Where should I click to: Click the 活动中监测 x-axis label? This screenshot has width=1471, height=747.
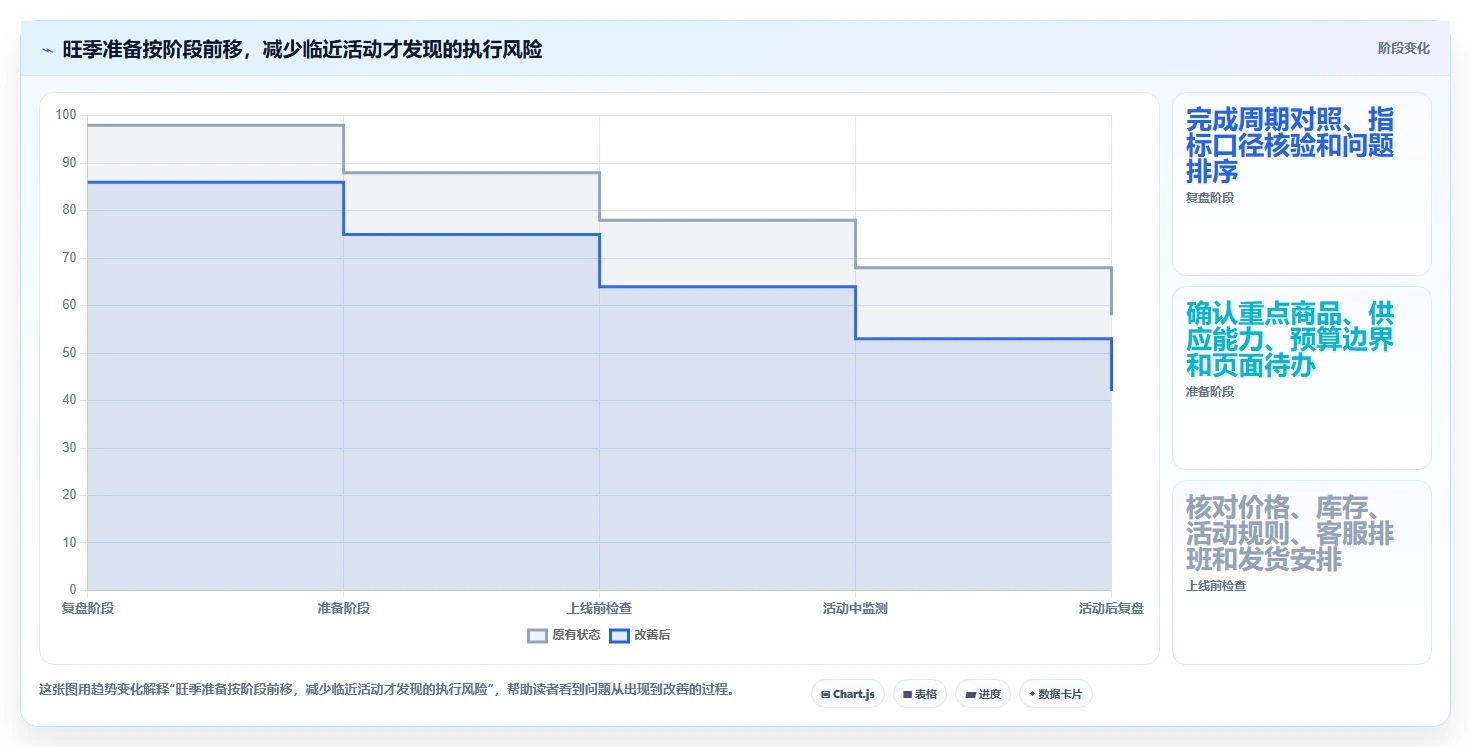tap(856, 608)
